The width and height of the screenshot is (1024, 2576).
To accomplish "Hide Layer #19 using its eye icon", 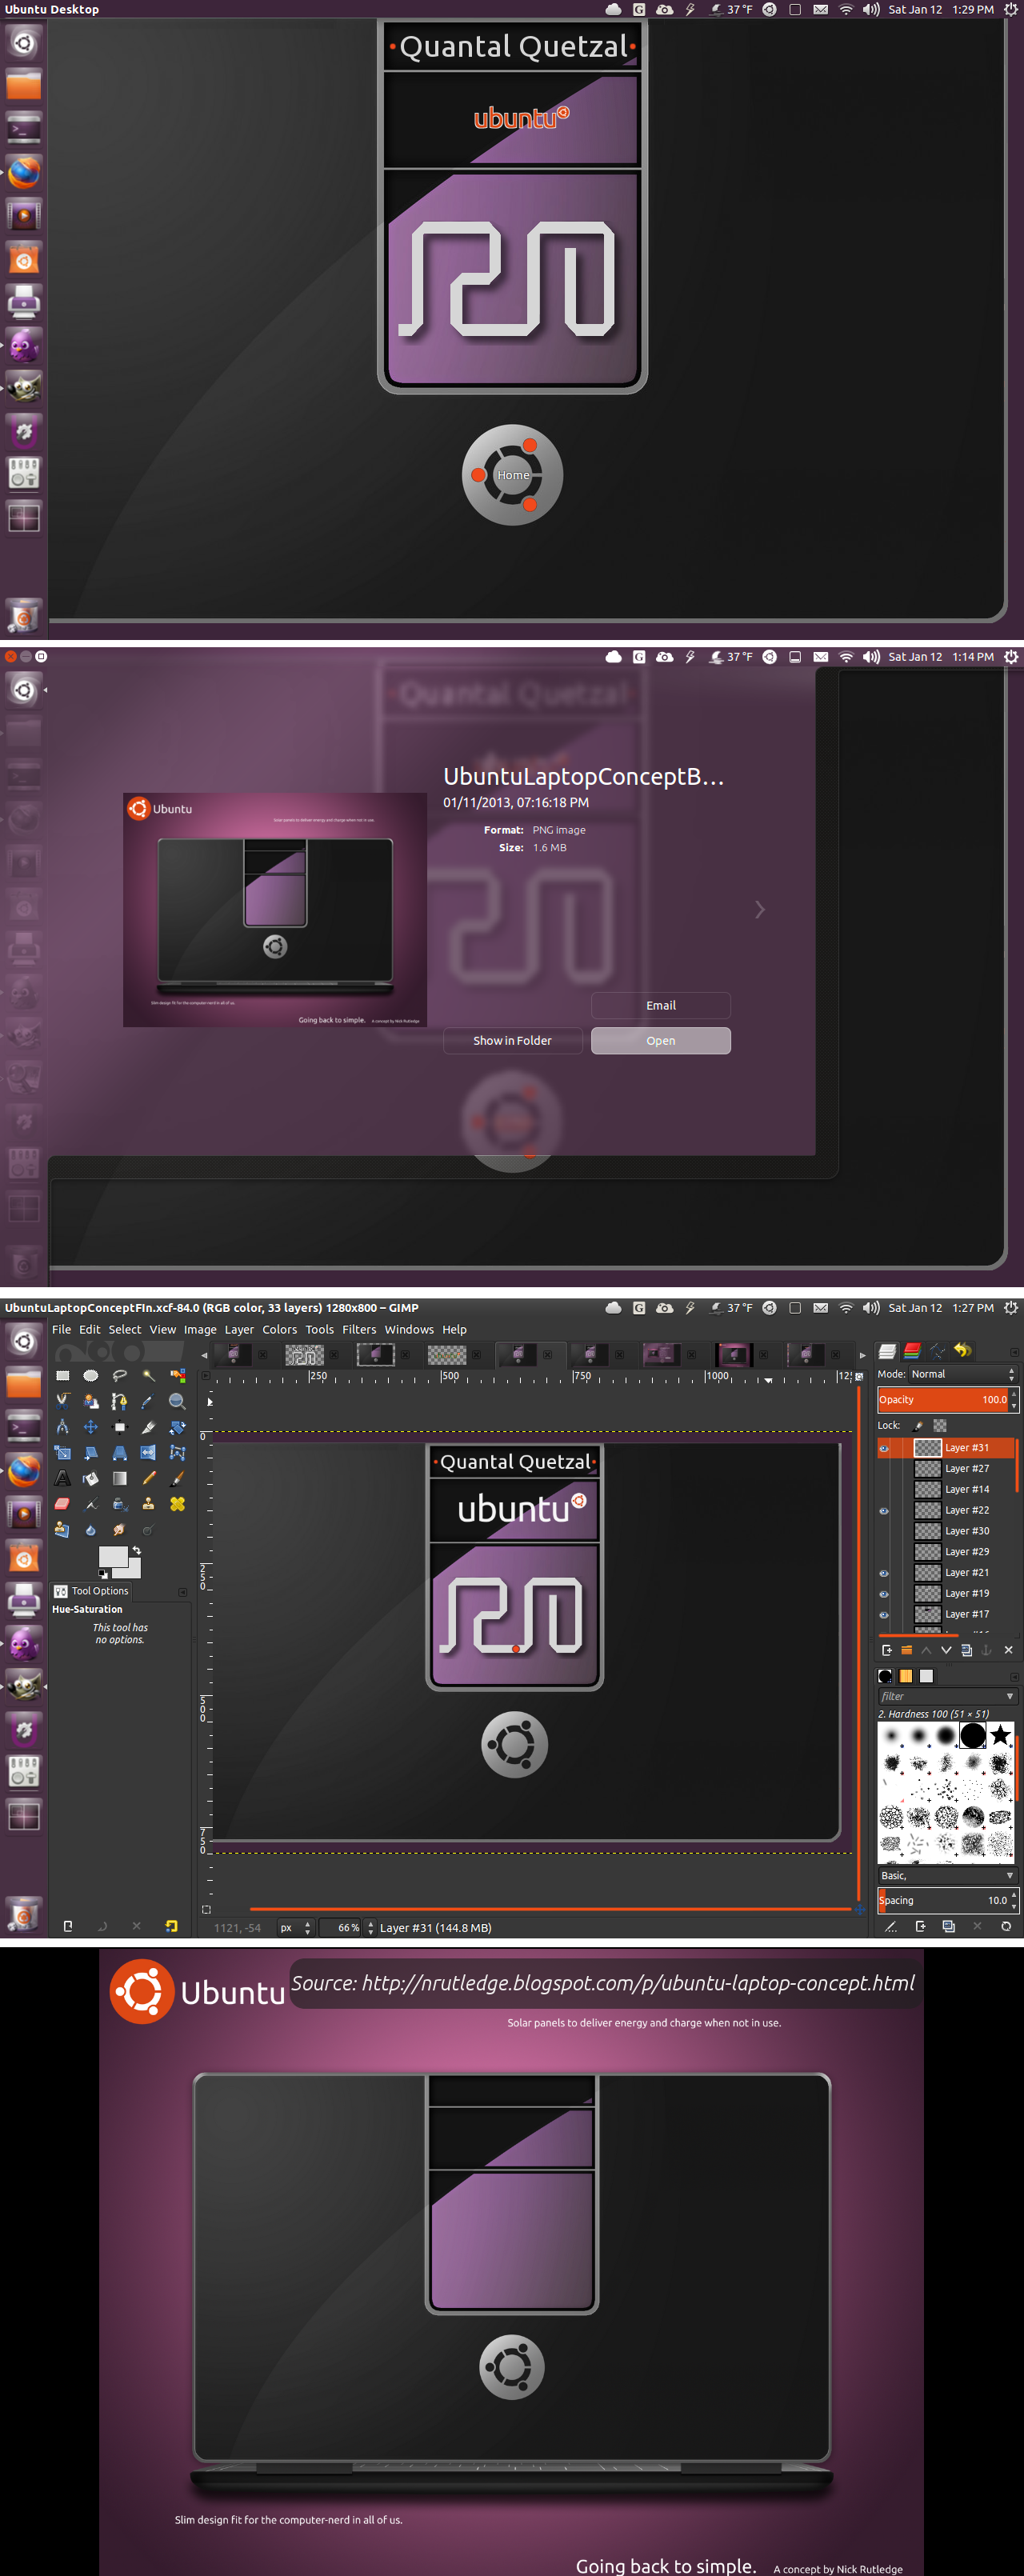I will tap(884, 1594).
